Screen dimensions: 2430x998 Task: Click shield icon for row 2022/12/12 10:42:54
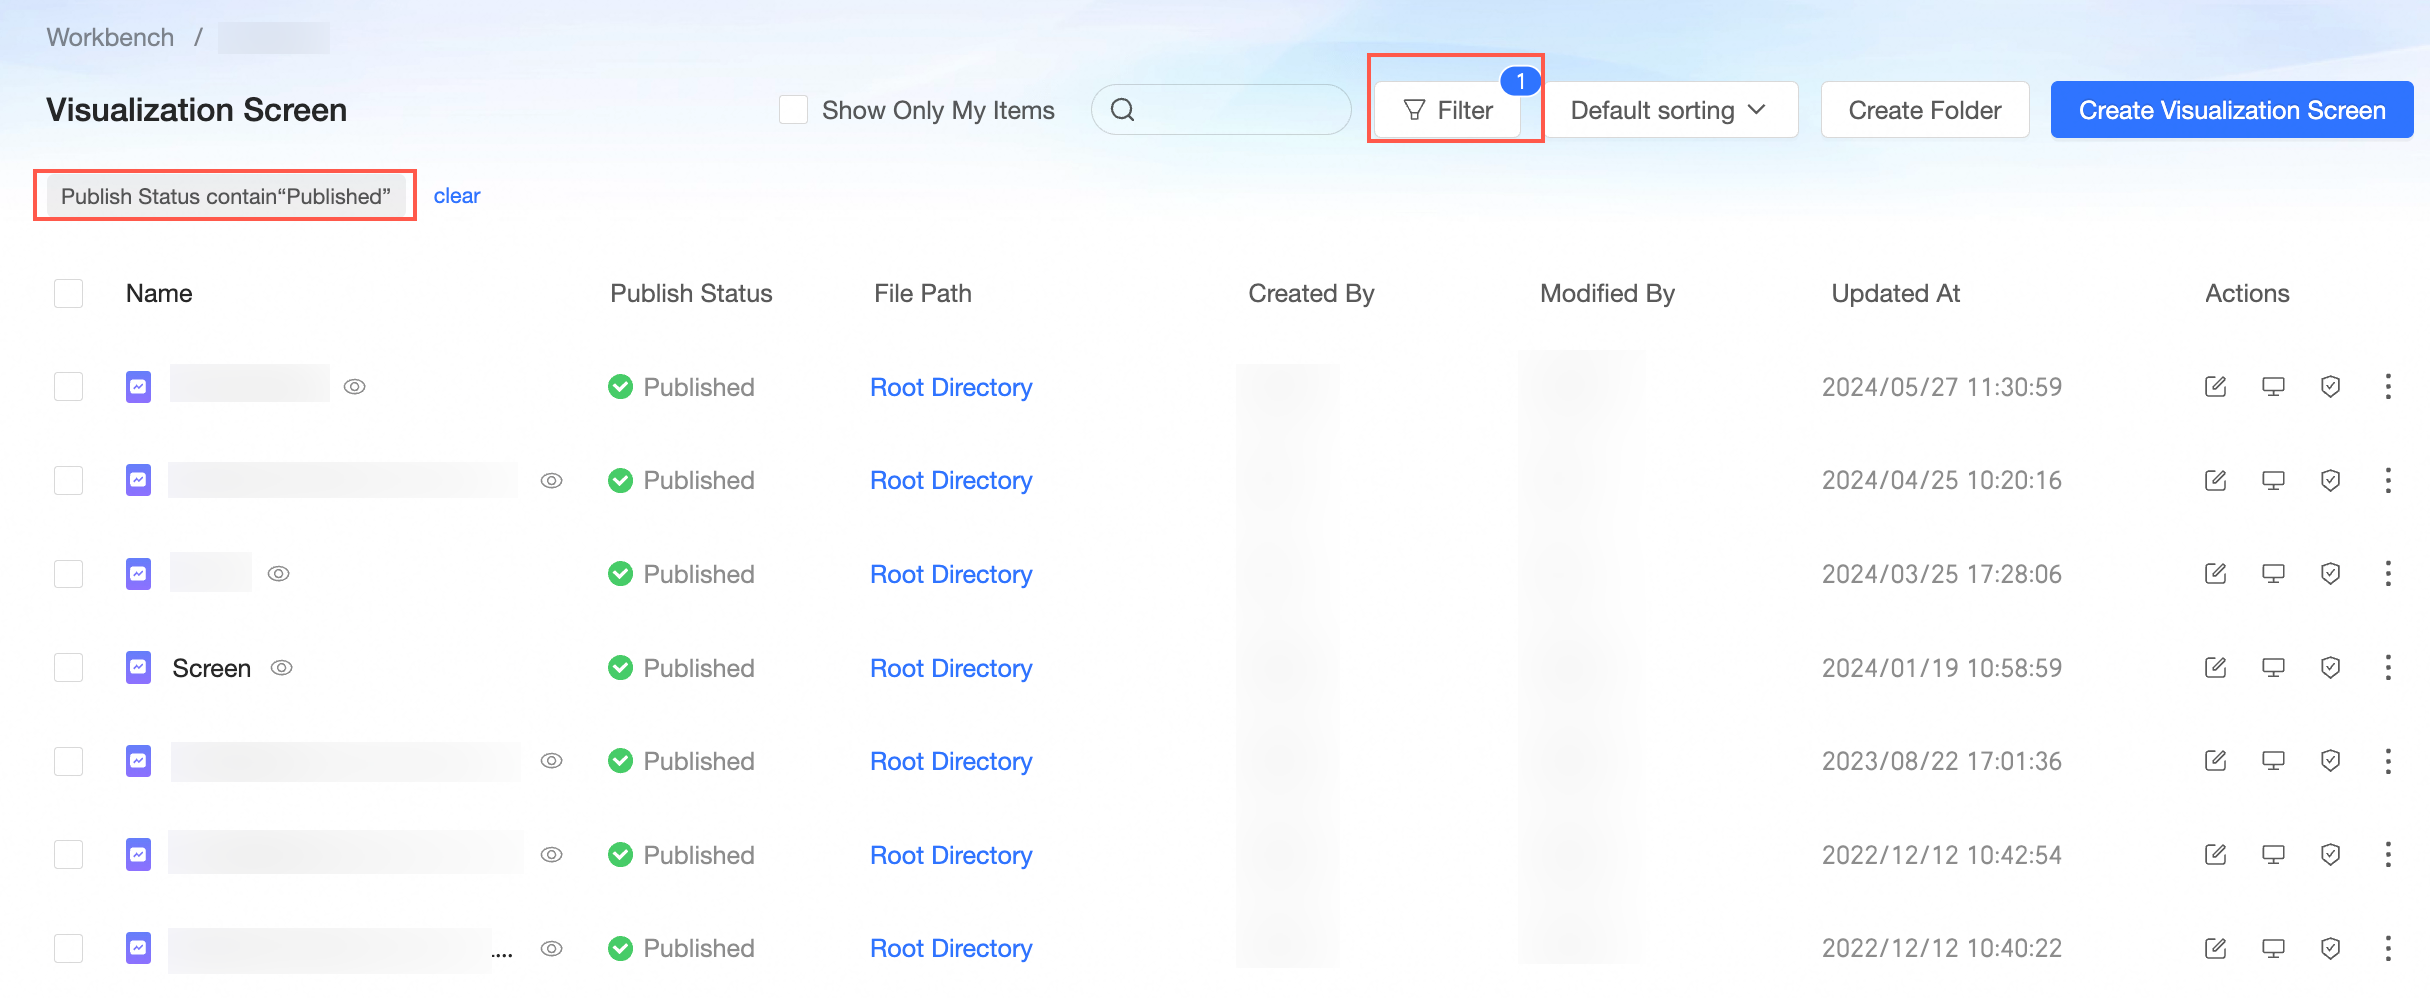tap(2330, 855)
